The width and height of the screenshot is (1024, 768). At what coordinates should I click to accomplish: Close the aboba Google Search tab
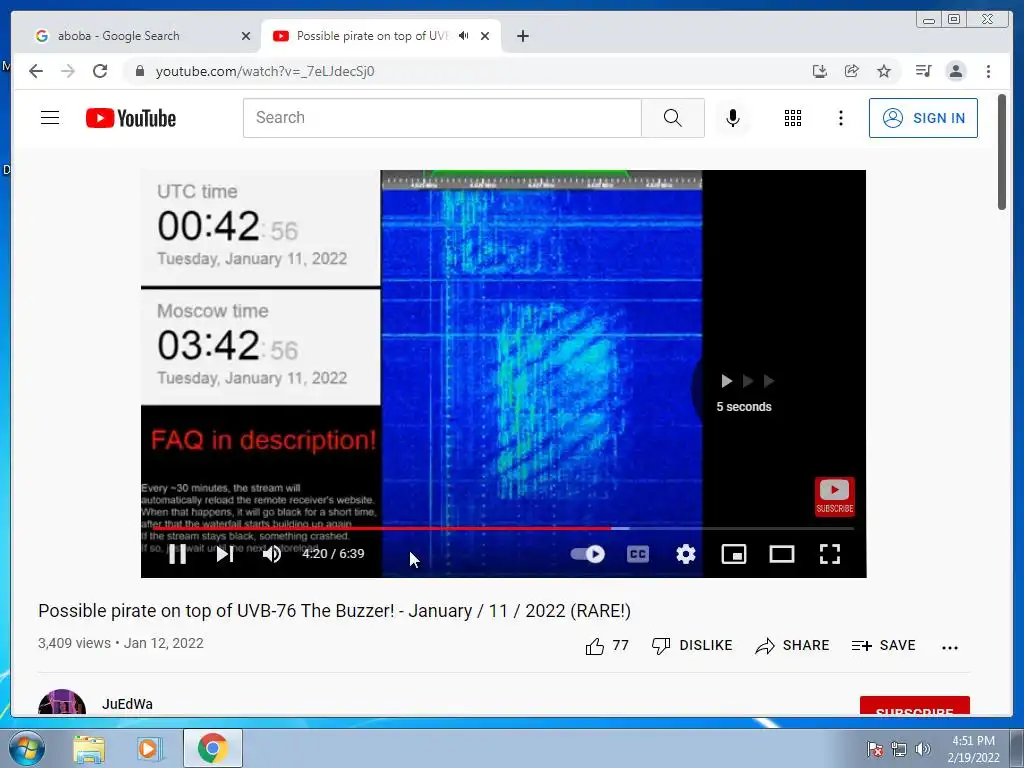coord(246,36)
